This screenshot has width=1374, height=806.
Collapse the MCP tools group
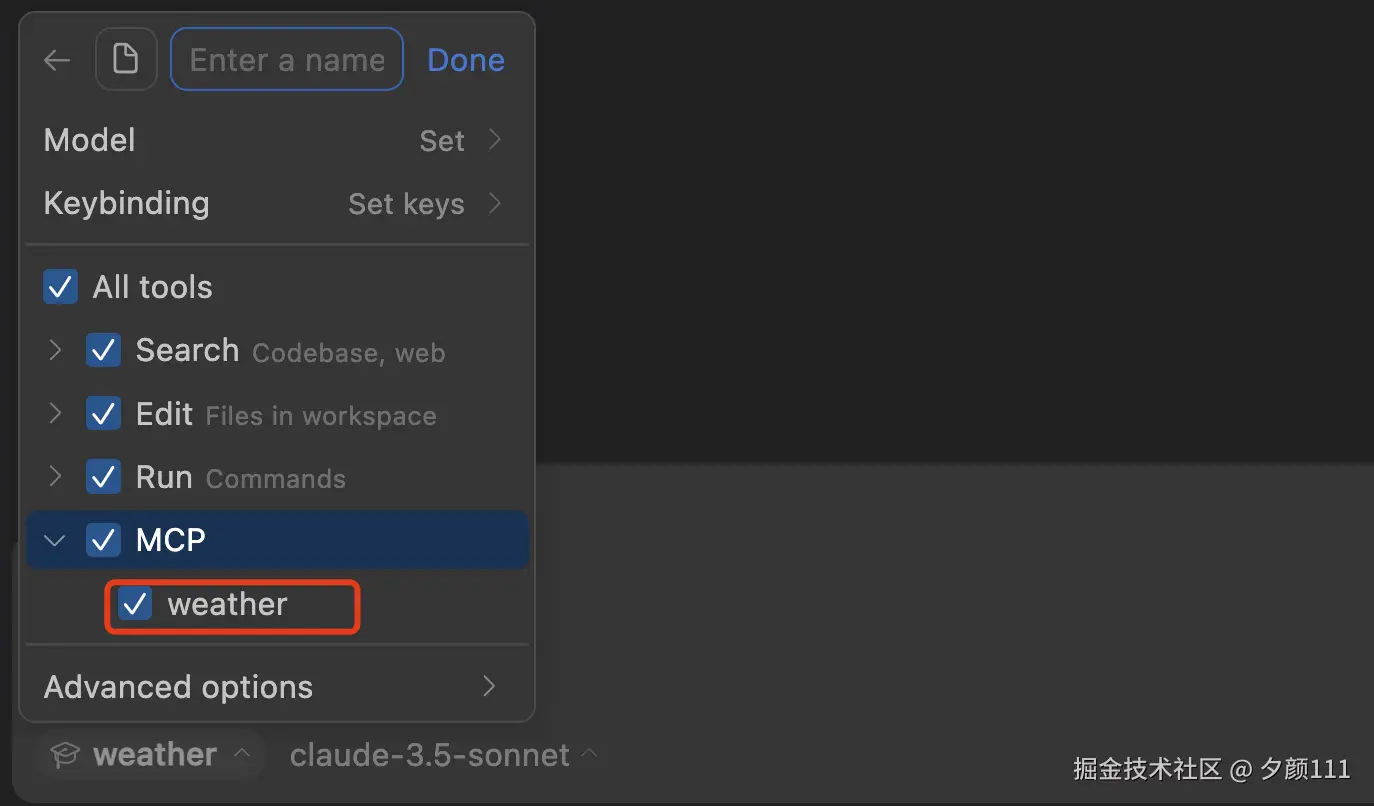click(56, 540)
